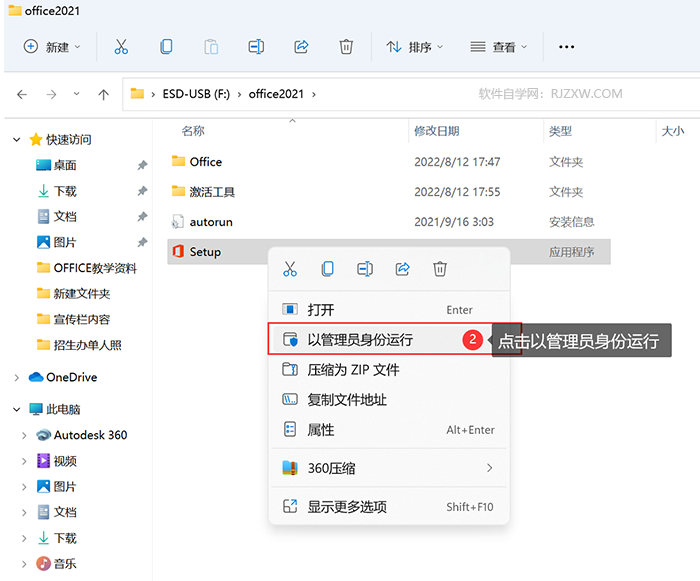The height and width of the screenshot is (581, 700).
Task: Click the 音乐 music icon in sidebar
Action: [43, 564]
